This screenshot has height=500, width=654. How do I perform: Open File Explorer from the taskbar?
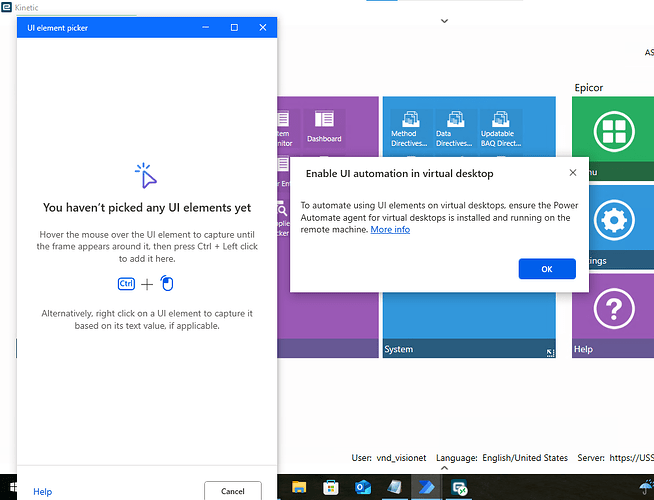pyautogui.click(x=299, y=487)
